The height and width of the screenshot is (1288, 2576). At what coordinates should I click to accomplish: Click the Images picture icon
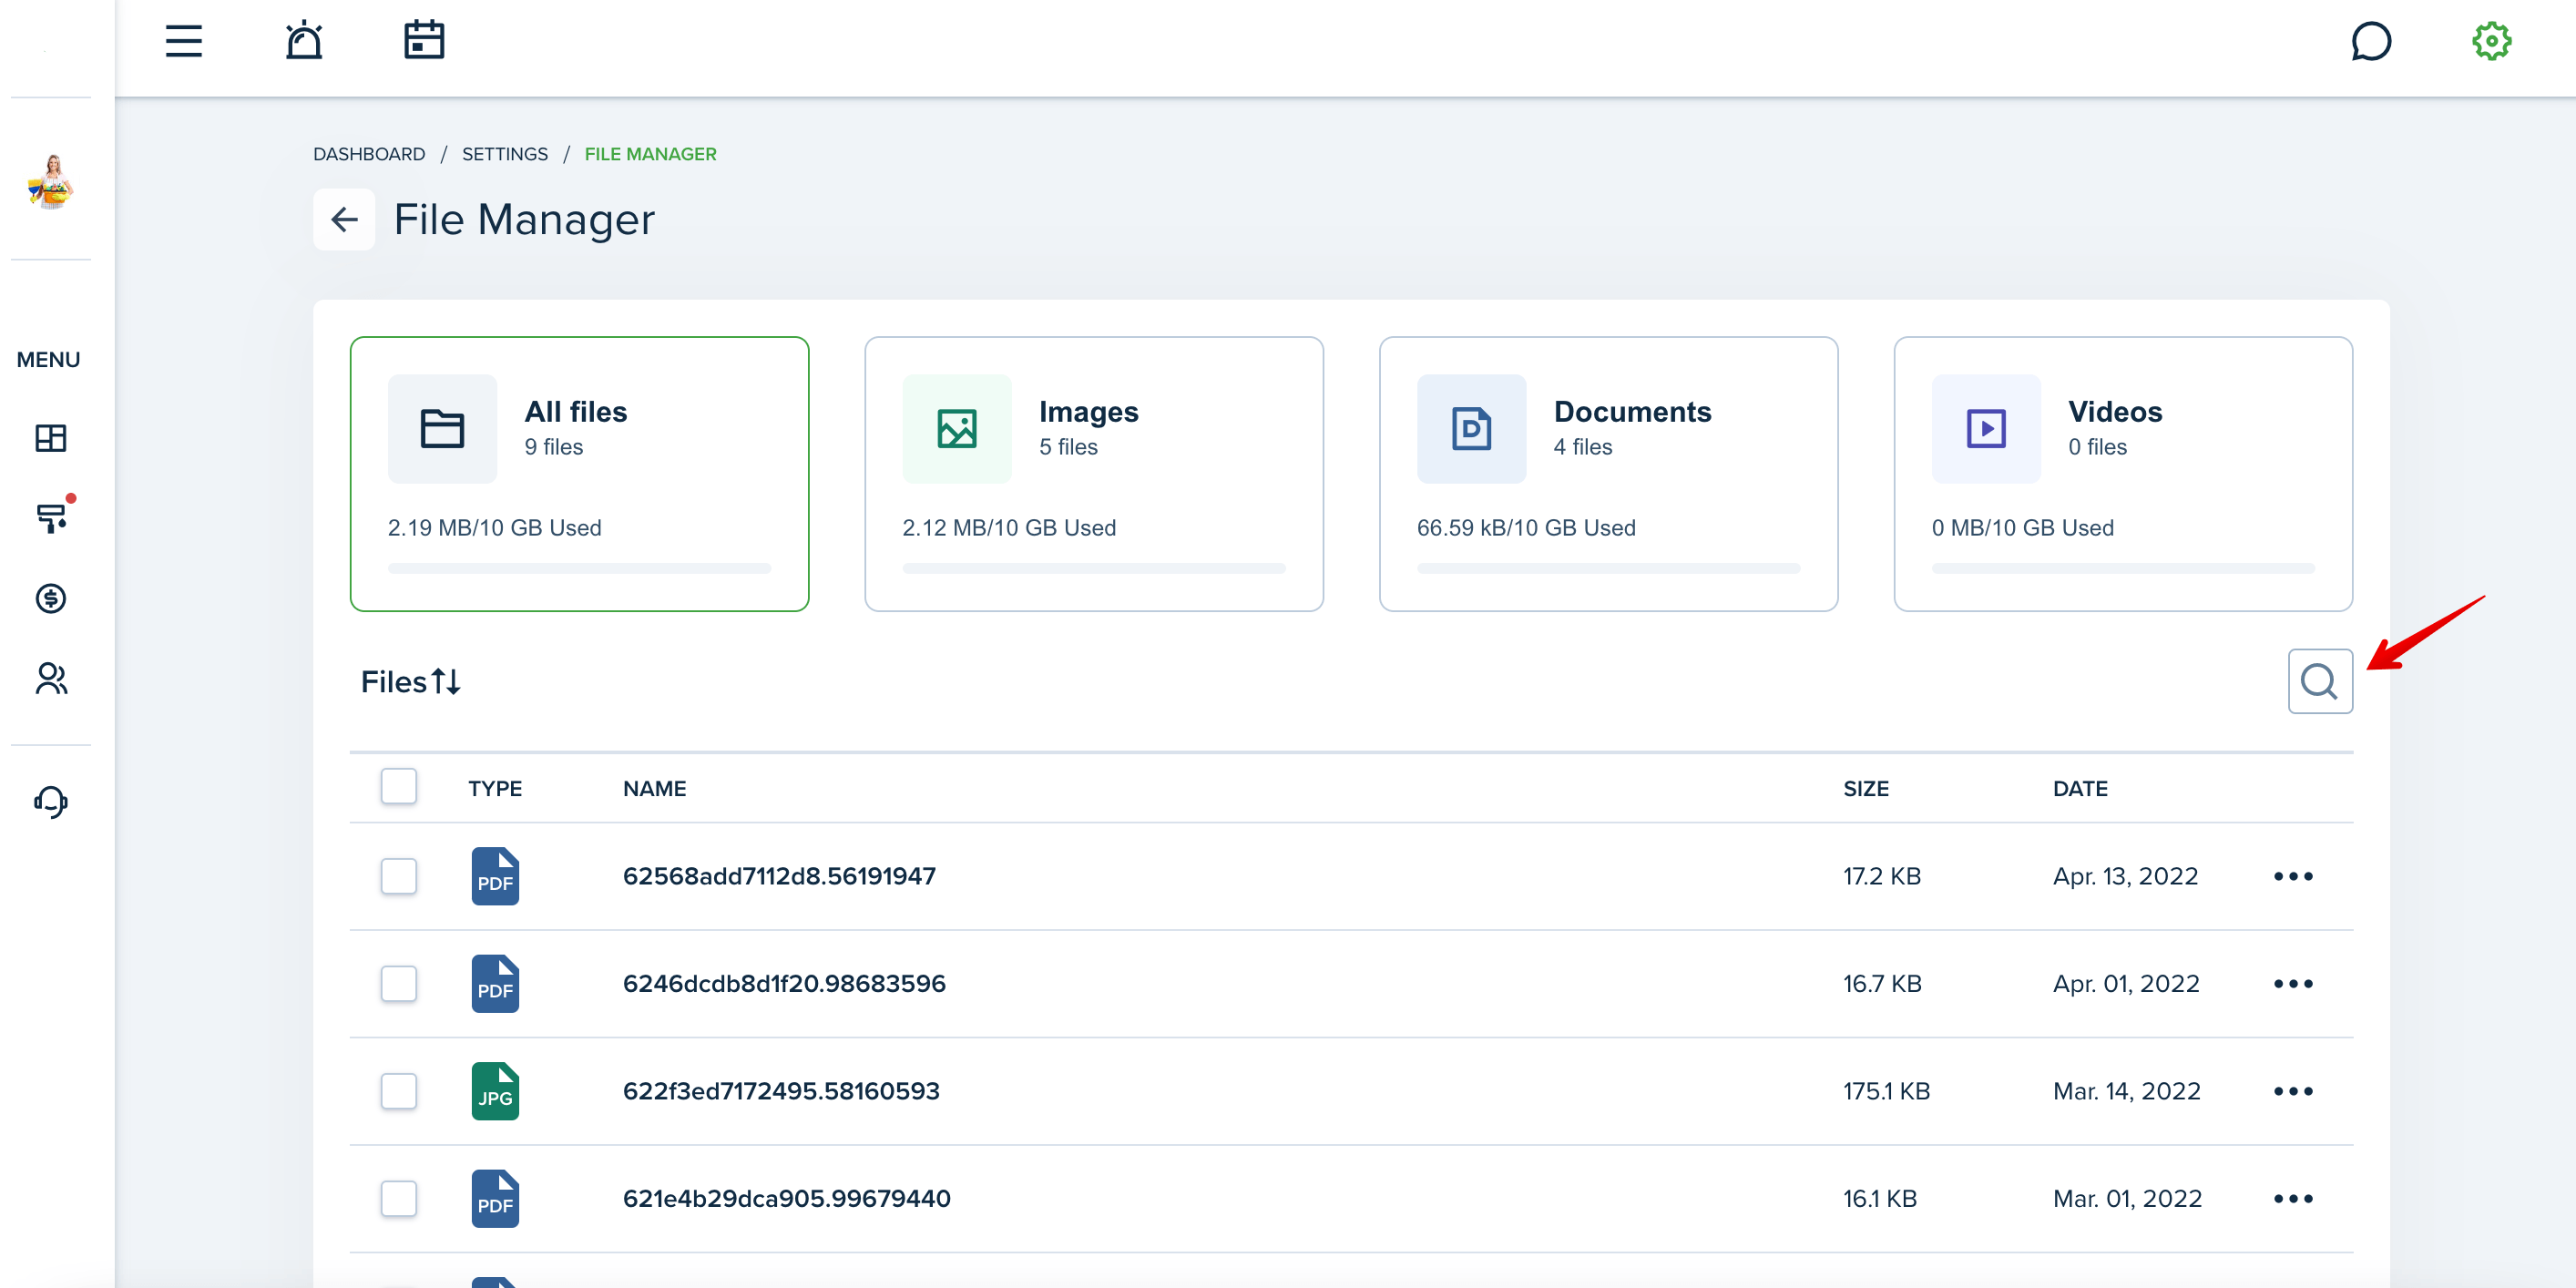[x=957, y=429]
